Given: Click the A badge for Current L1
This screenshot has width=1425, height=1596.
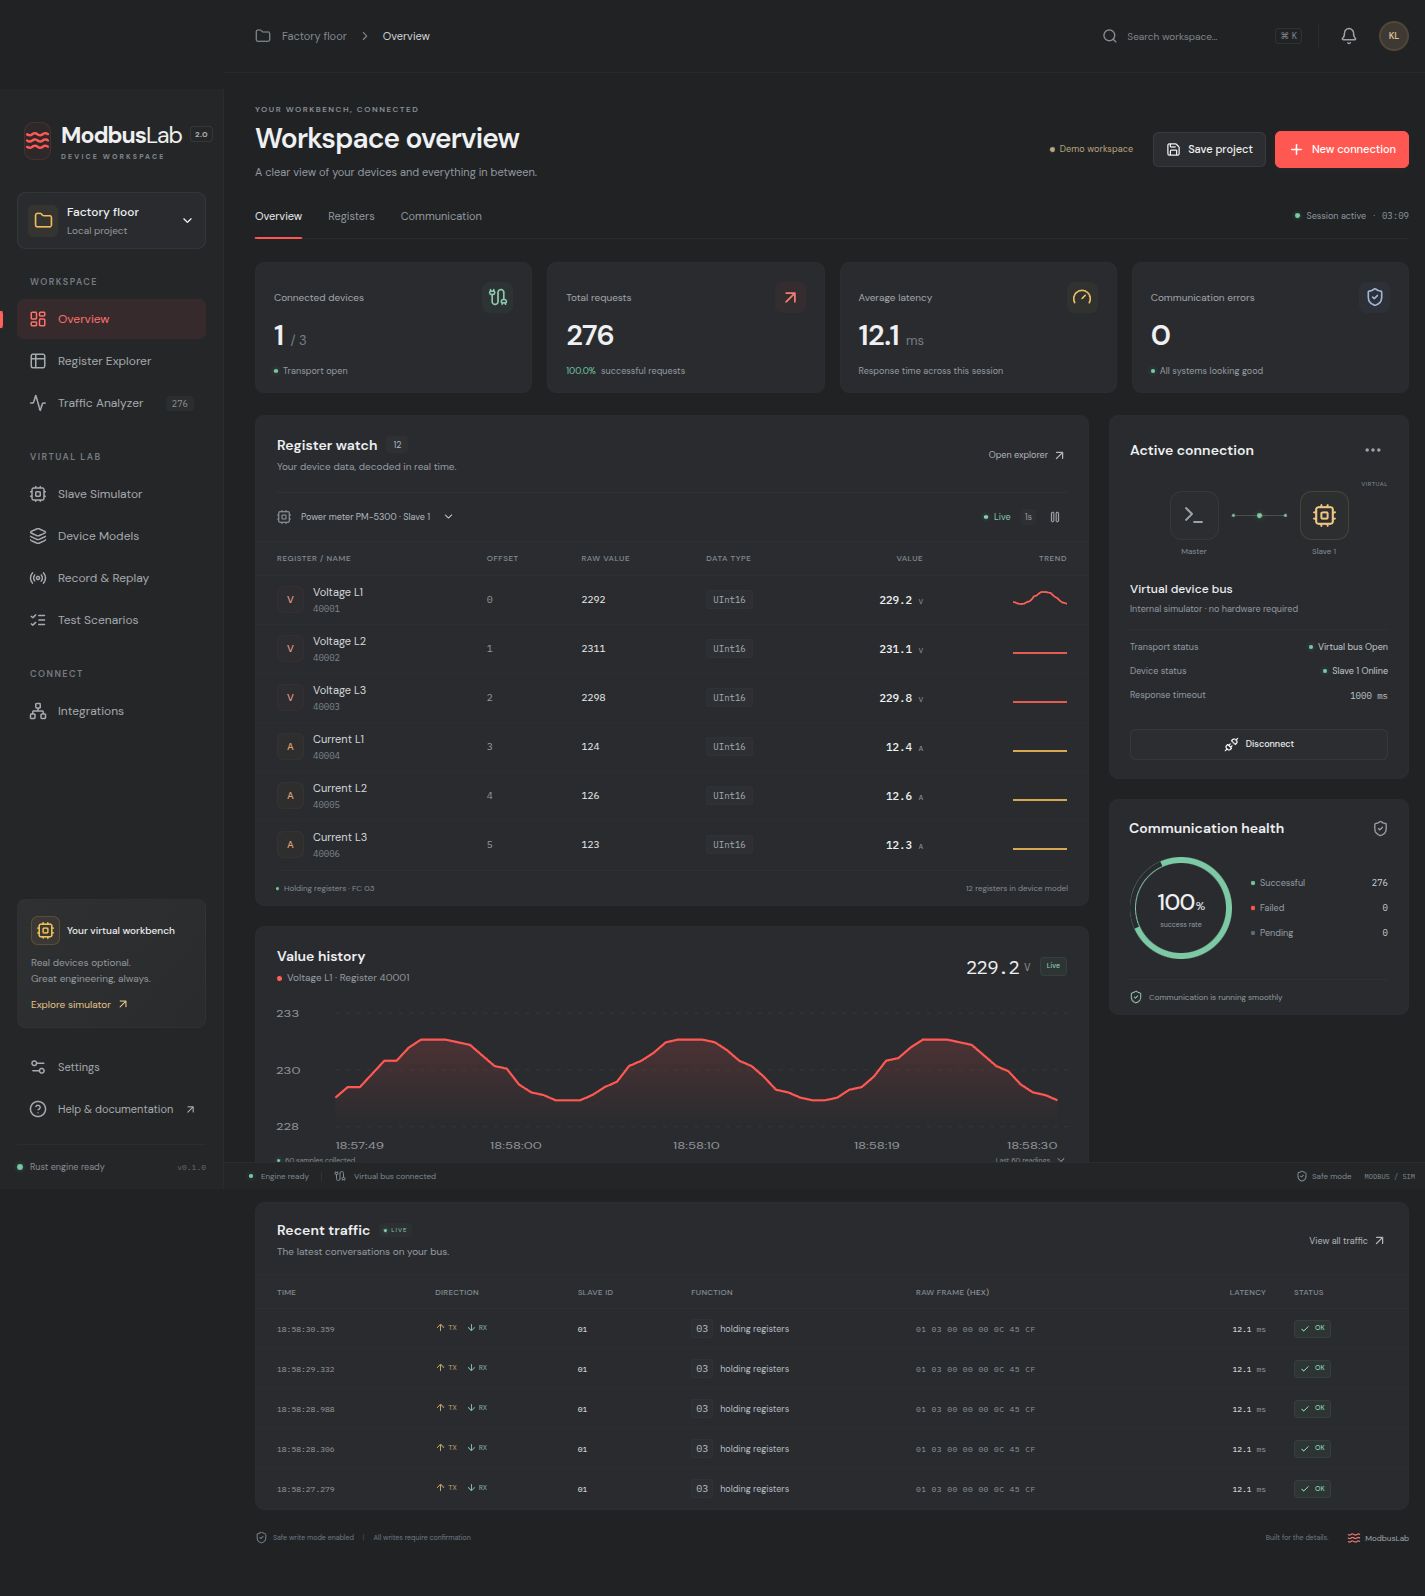Looking at the screenshot, I should (290, 747).
